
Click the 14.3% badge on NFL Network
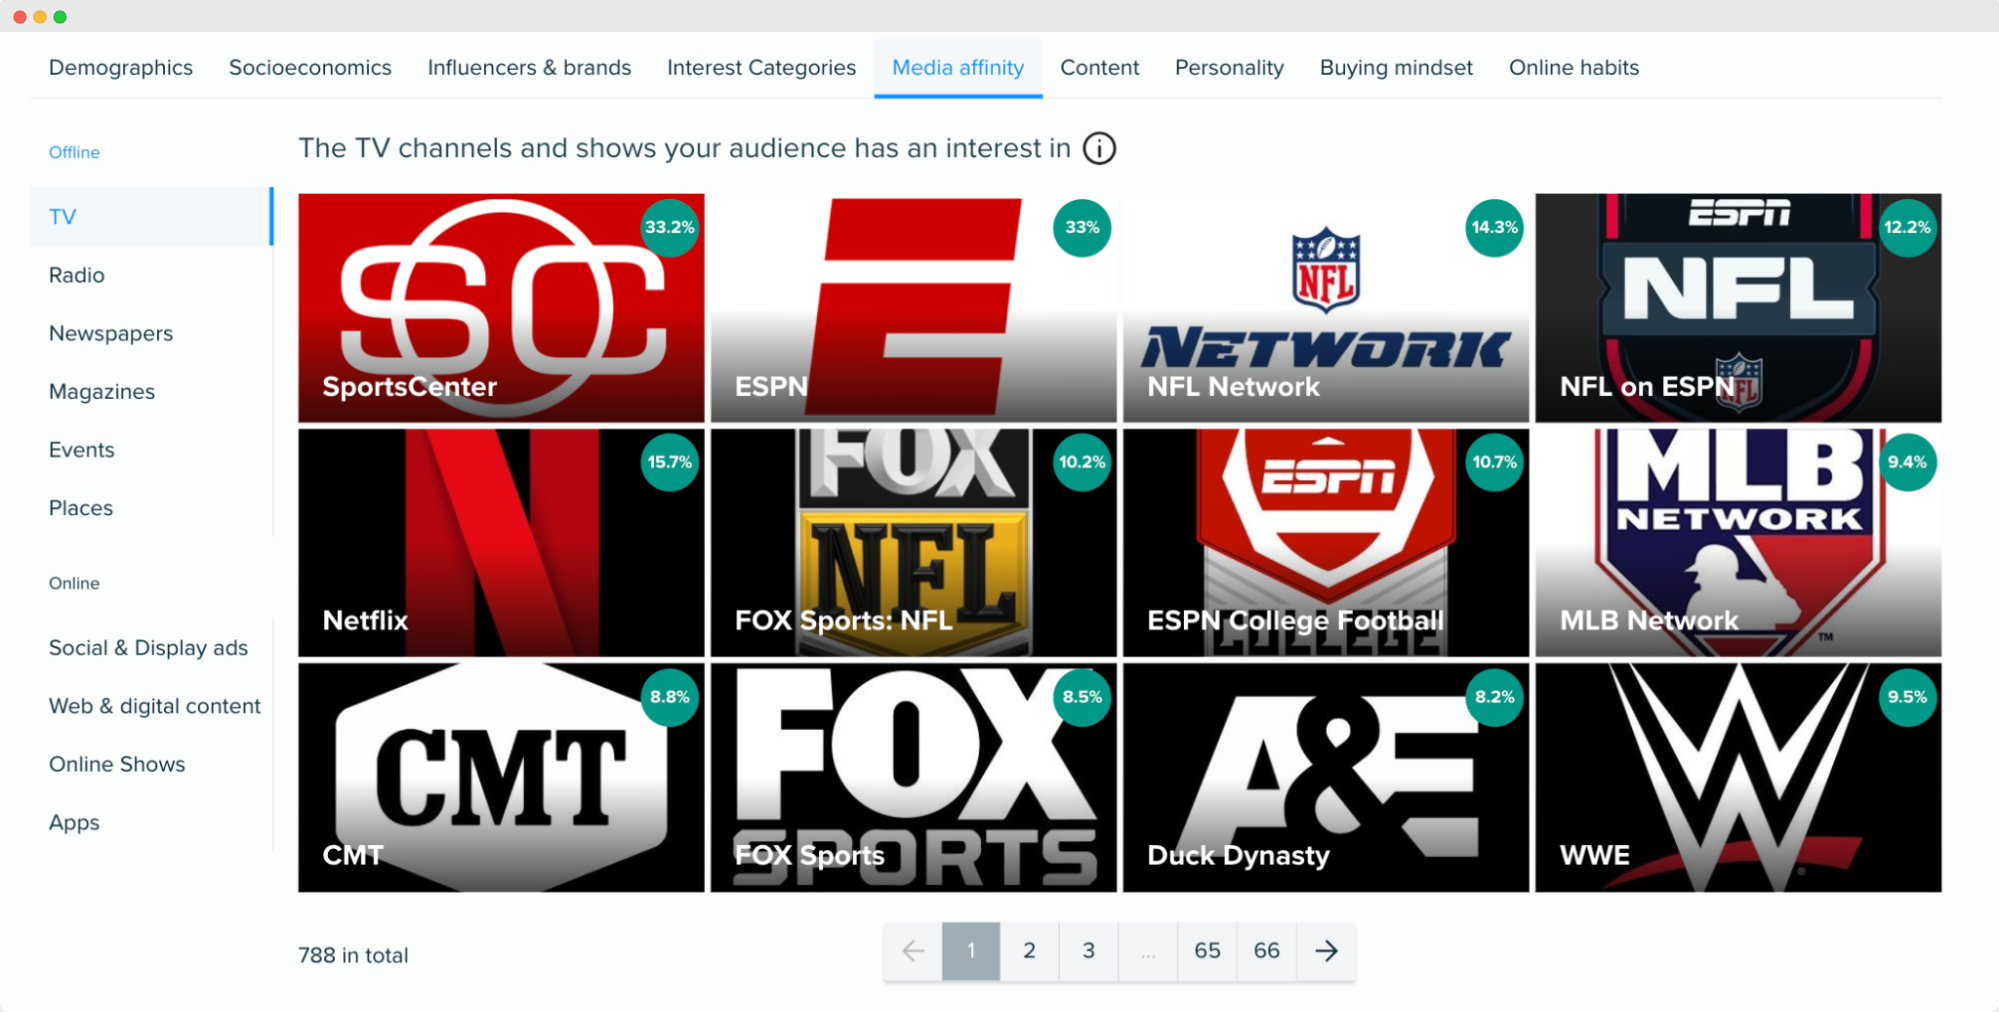[x=1494, y=227]
